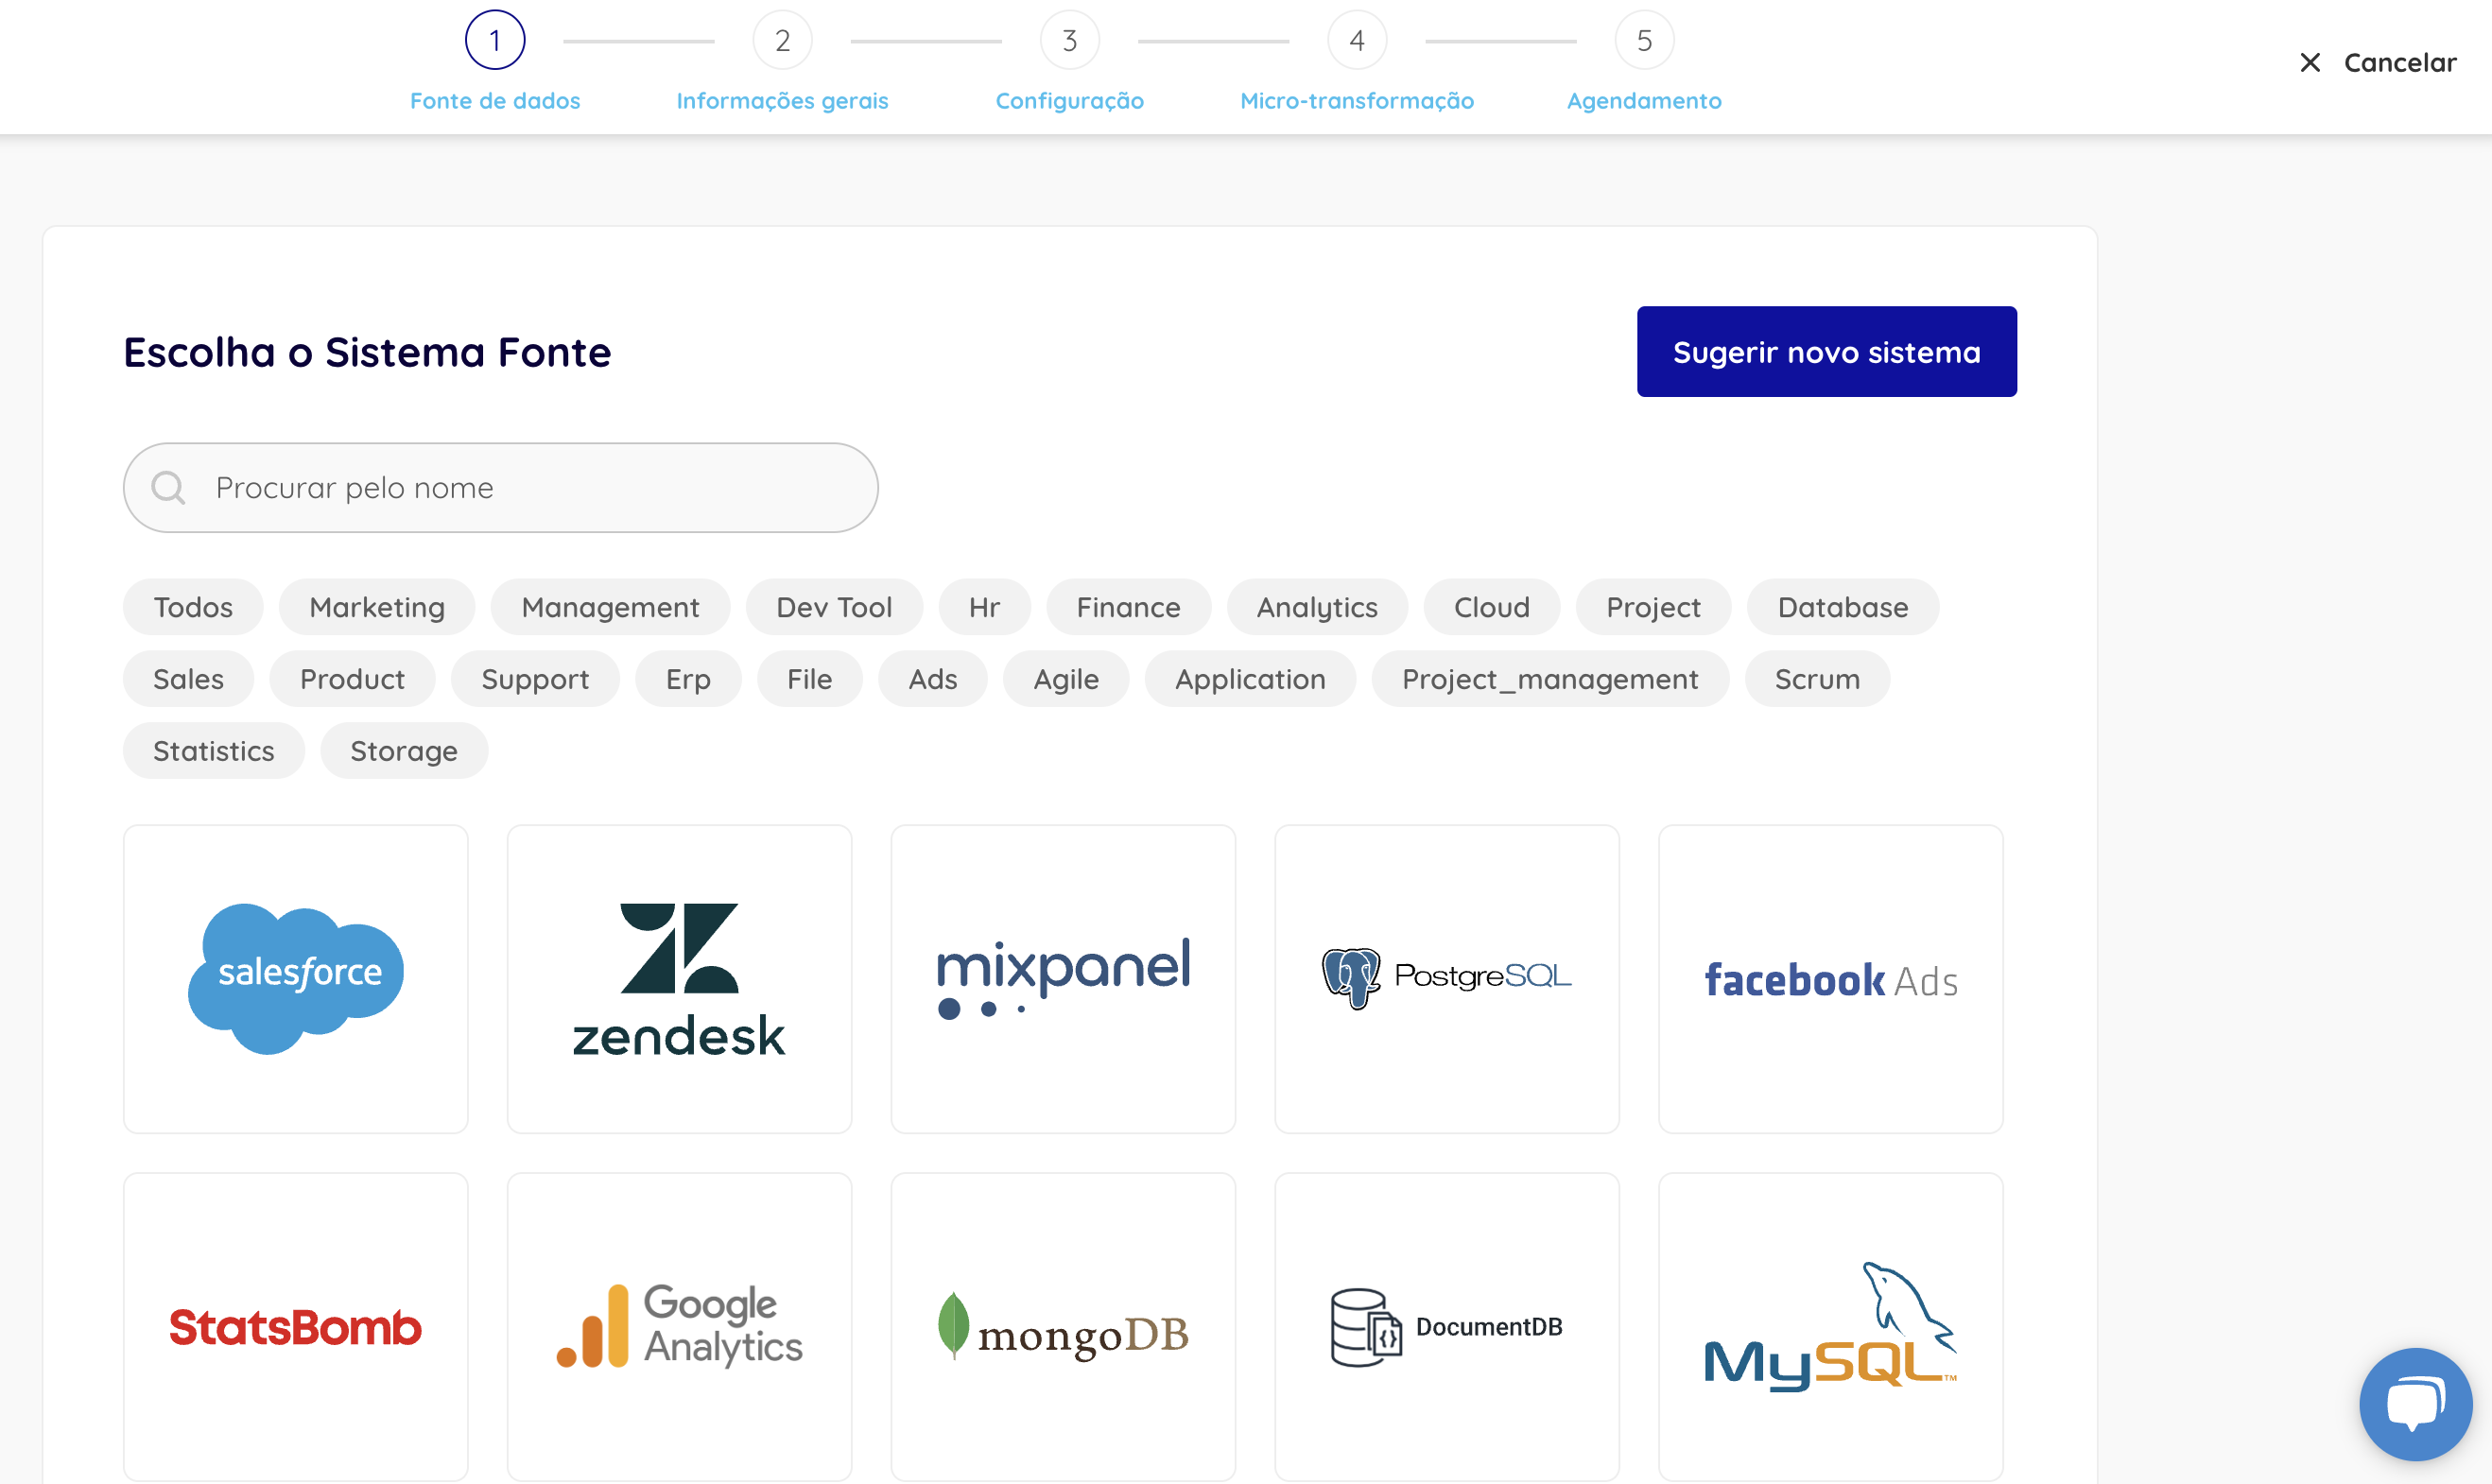This screenshot has height=1484, width=2492.
Task: Open Agendamento step label
Action: click(x=1644, y=101)
